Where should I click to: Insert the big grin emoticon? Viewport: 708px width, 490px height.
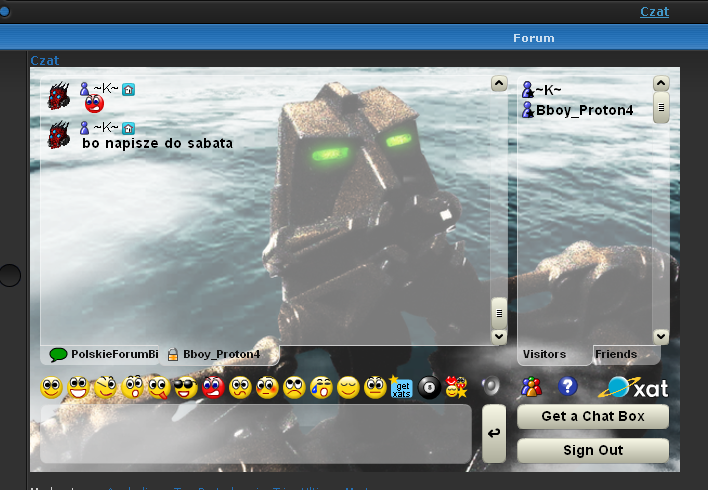coord(78,387)
